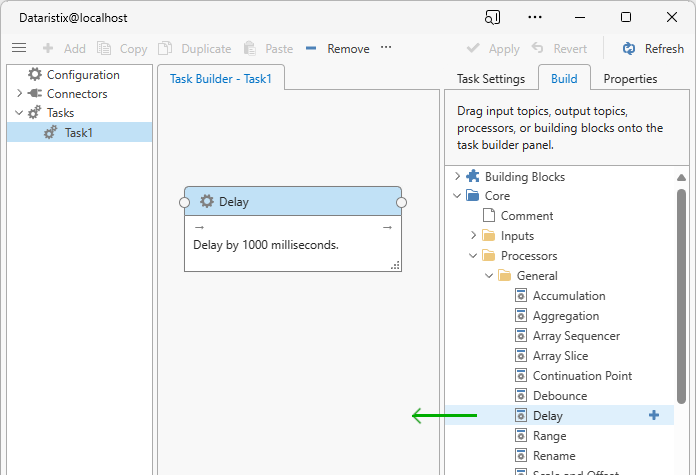This screenshot has height=475, width=696.
Task: Click the Array Sequencer processor icon
Action: (x=521, y=335)
